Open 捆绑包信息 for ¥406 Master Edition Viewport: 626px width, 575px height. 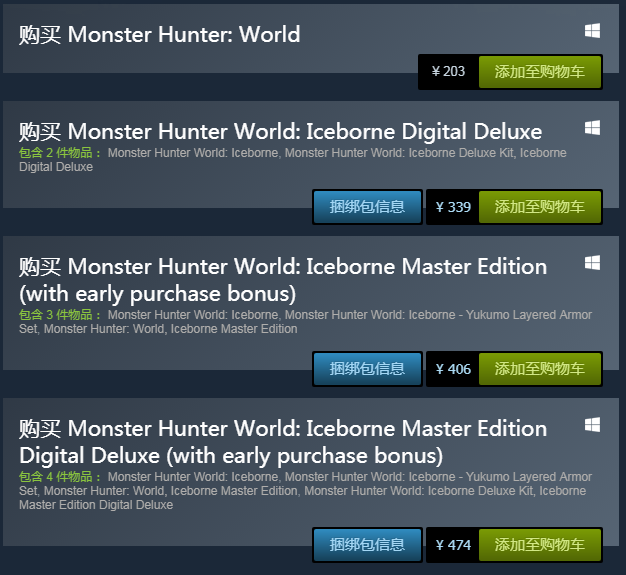[x=367, y=369]
